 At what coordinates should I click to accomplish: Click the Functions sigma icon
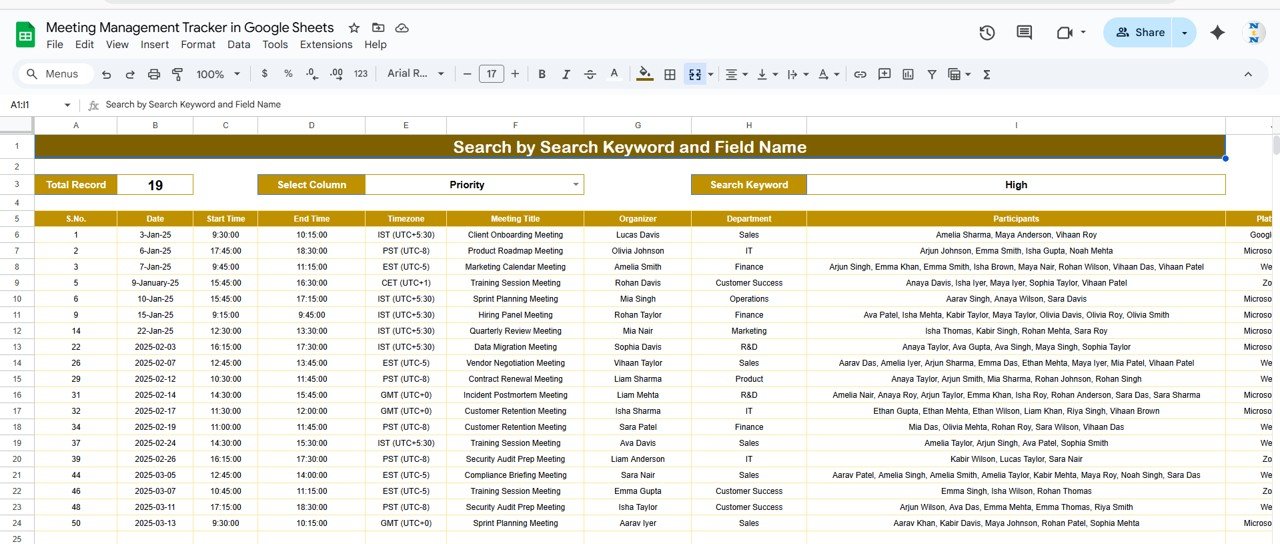pyautogui.click(x=987, y=74)
